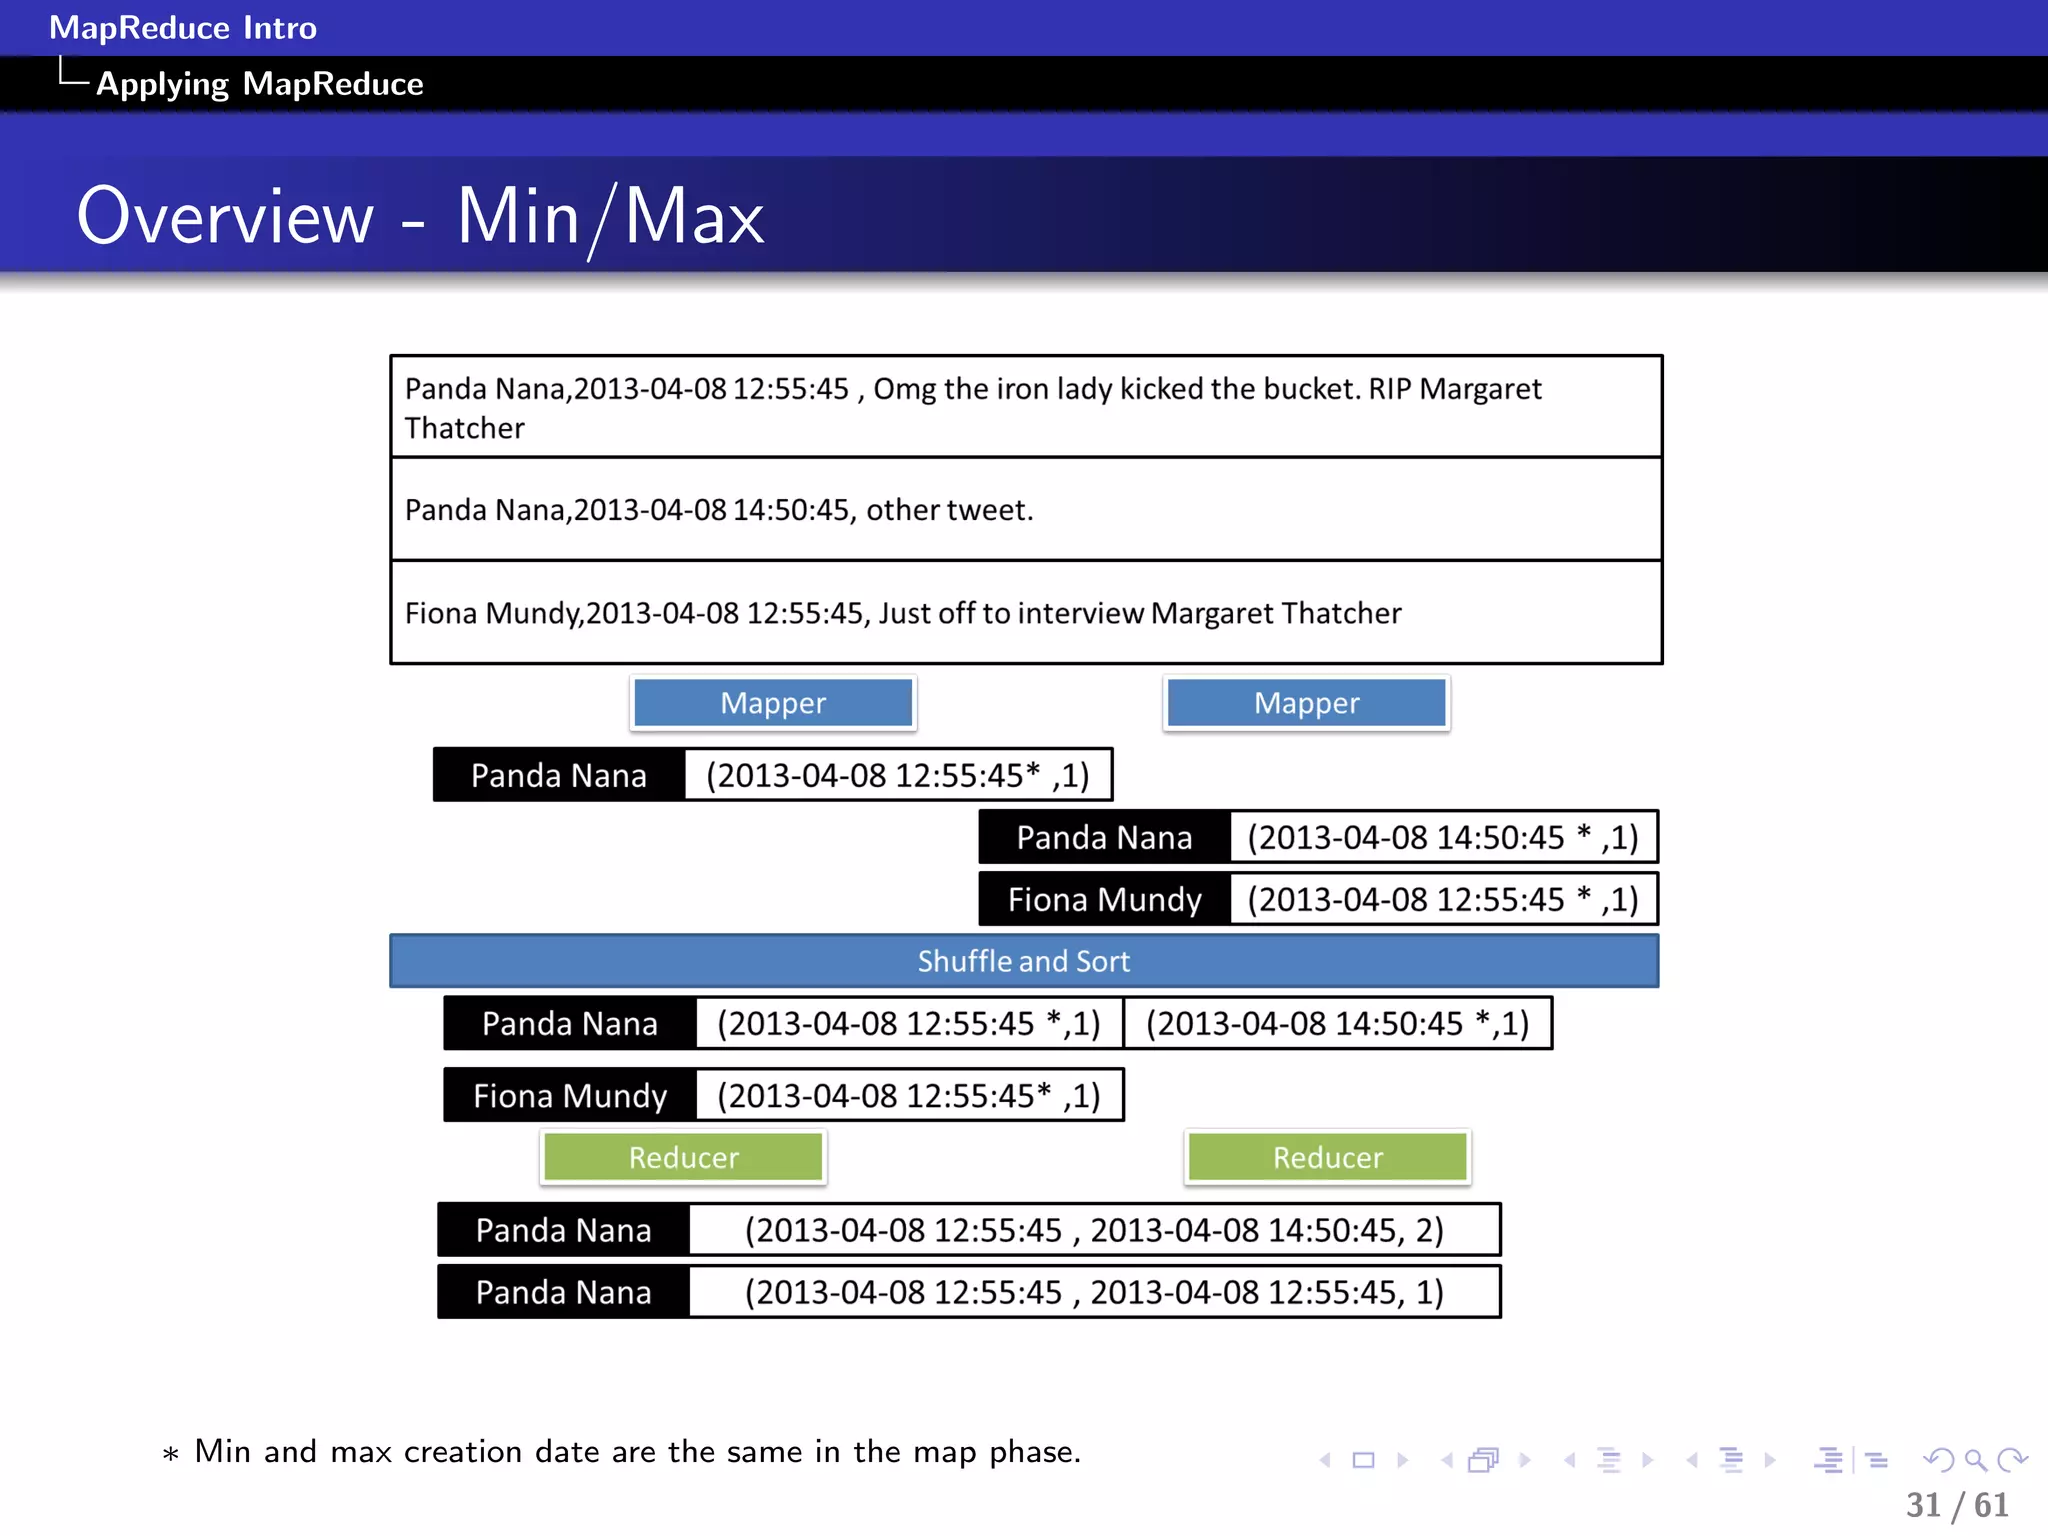The width and height of the screenshot is (2048, 1536).
Task: Click Fiona Mundy sorted value 12:55:45* ,1
Action: [x=909, y=1095]
